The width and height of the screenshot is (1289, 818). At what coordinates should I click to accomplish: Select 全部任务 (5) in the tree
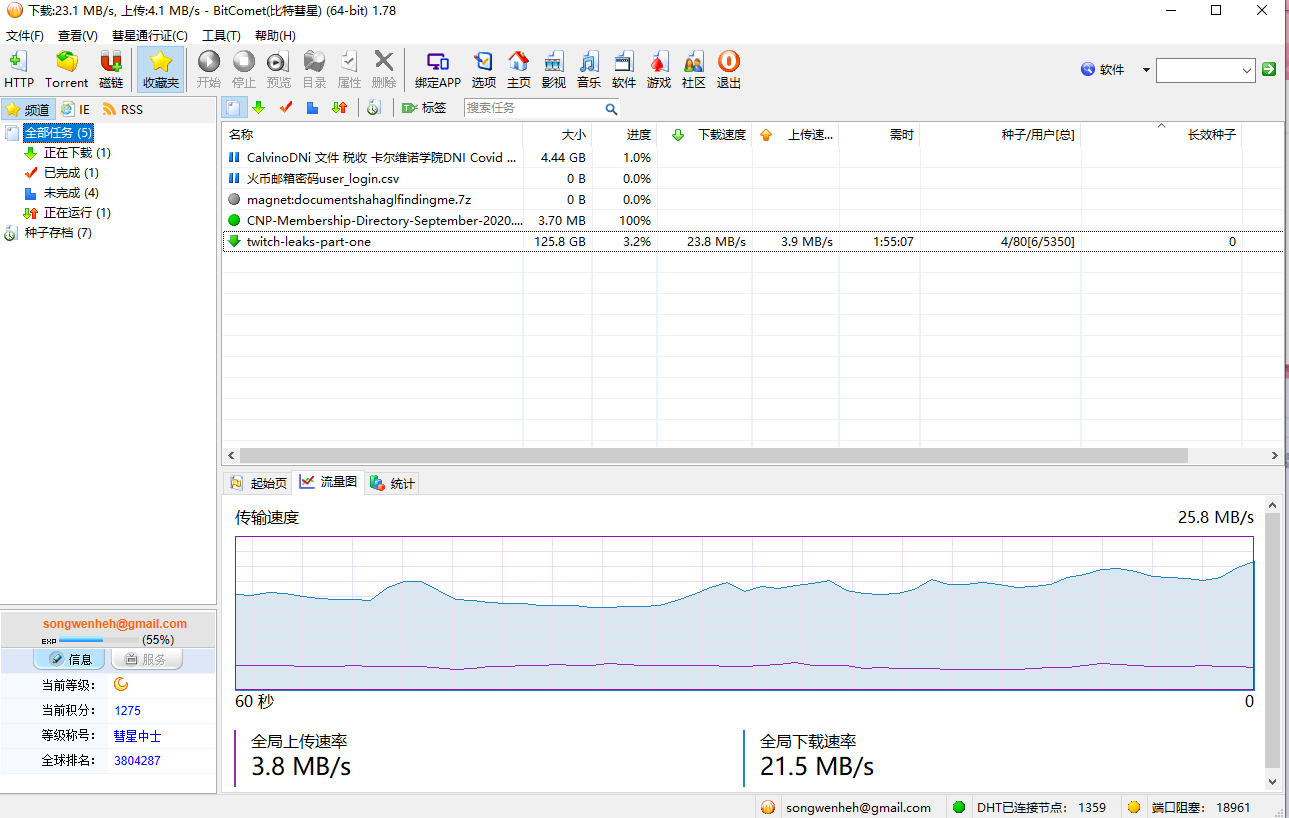point(58,133)
